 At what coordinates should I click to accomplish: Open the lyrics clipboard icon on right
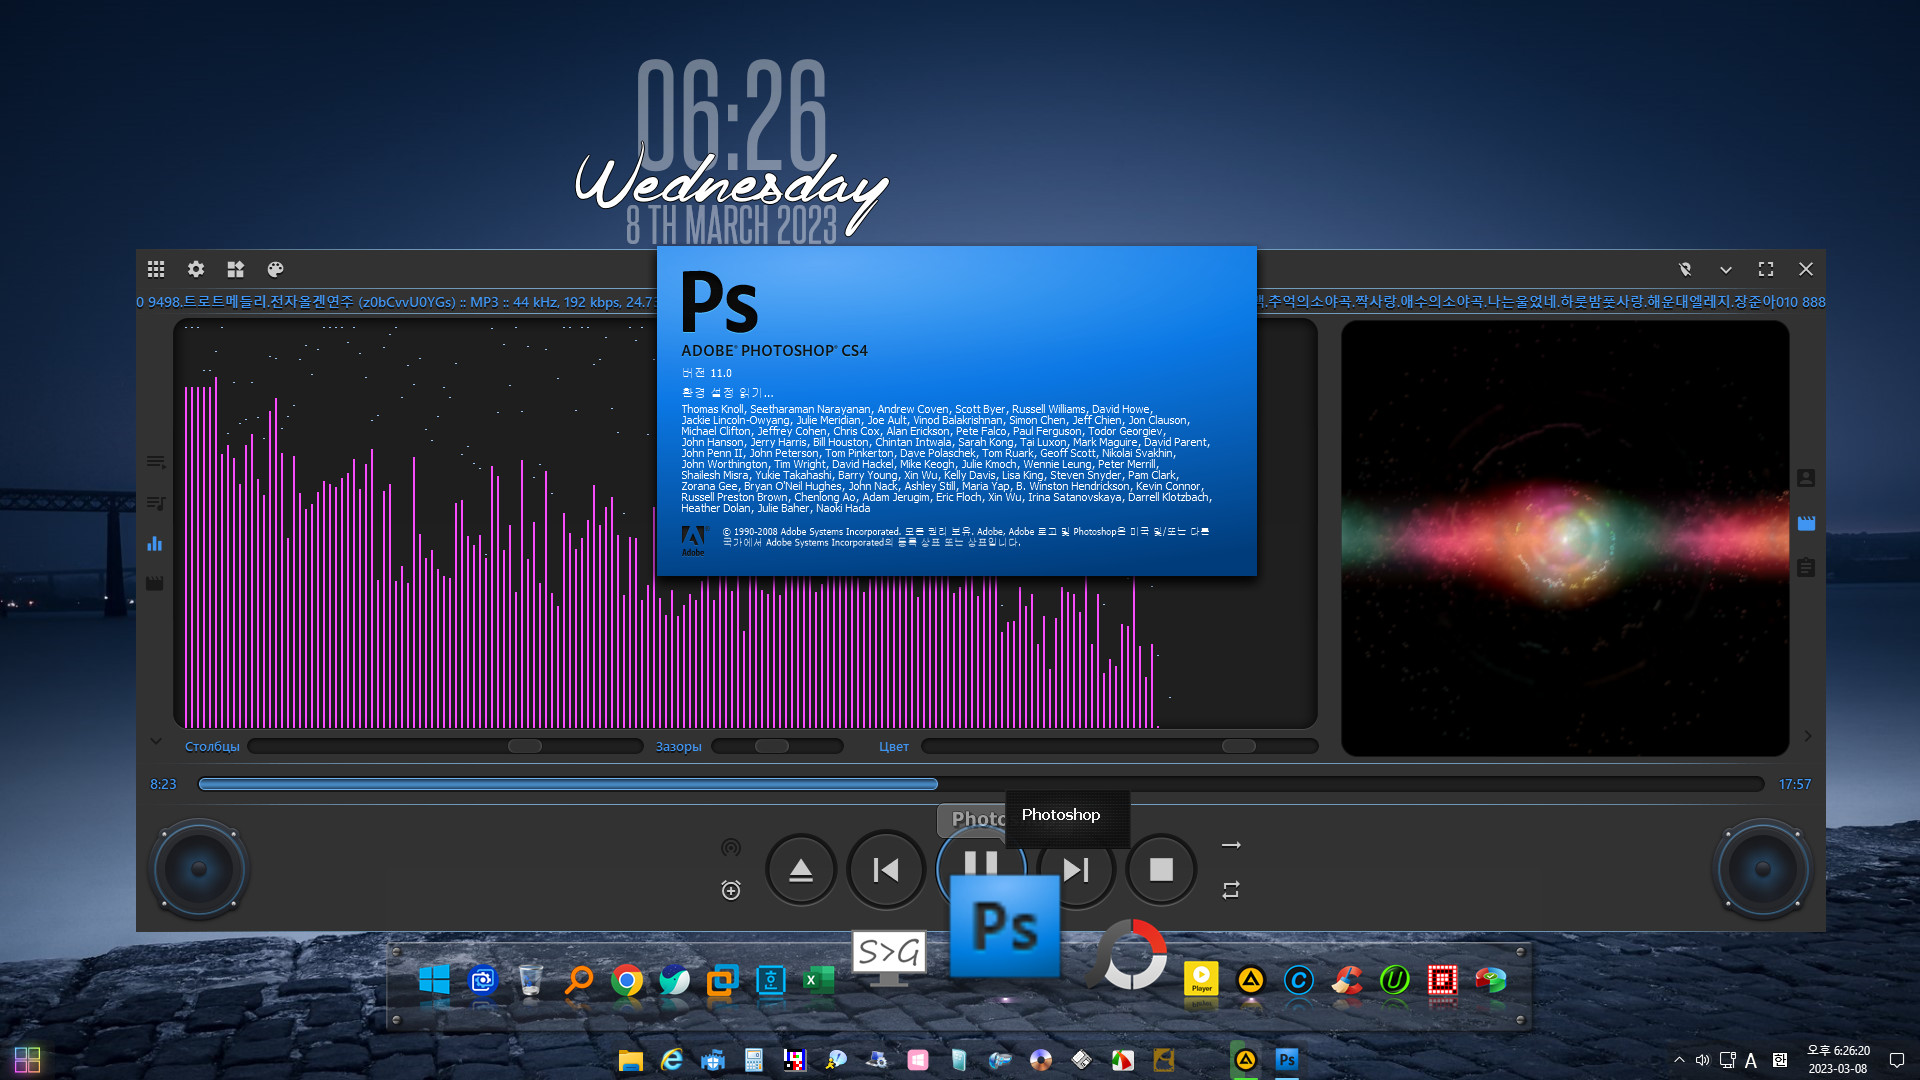[1806, 567]
